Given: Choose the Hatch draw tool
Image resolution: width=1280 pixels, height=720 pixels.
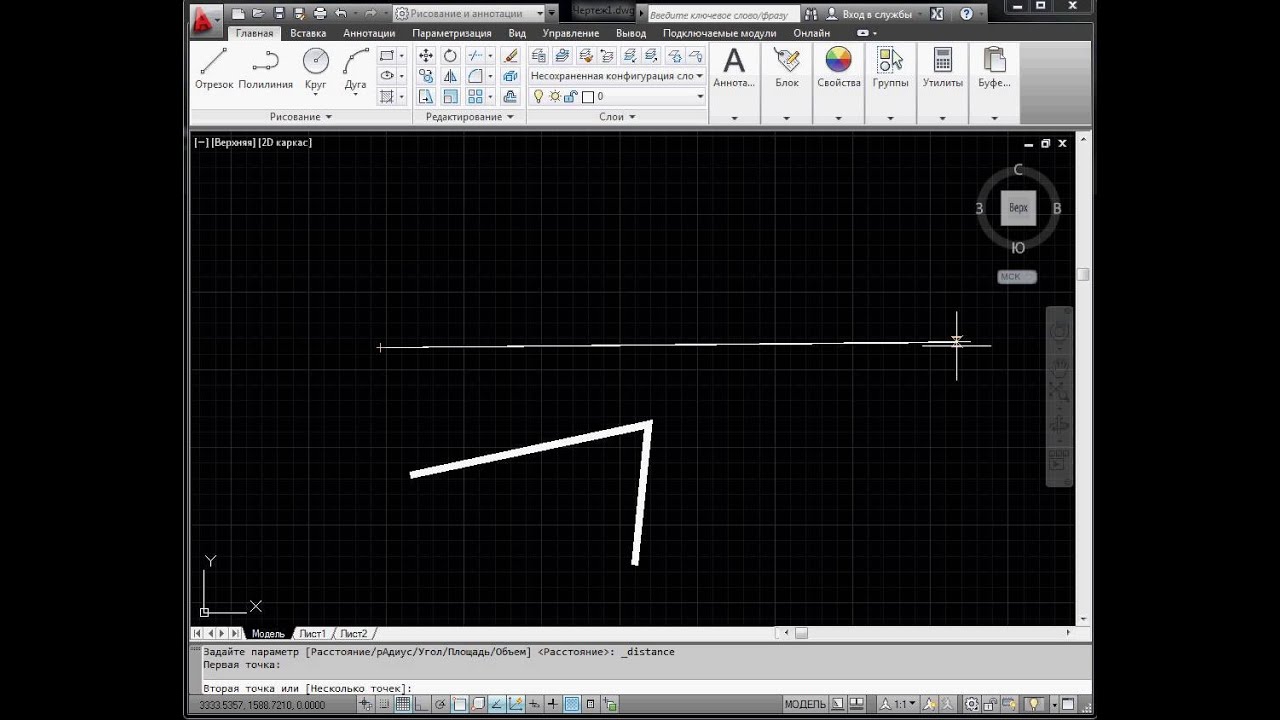Looking at the screenshot, I should coord(387,96).
